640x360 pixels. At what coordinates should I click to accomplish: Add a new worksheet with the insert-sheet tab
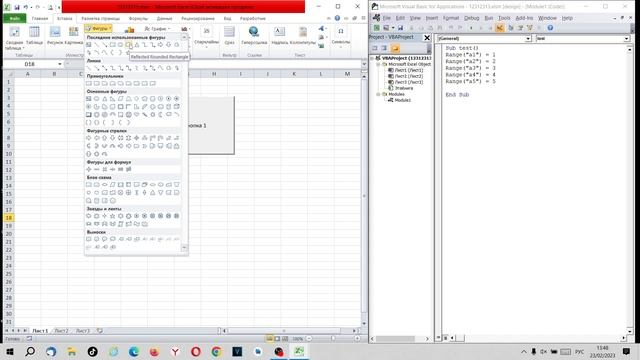pos(100,331)
